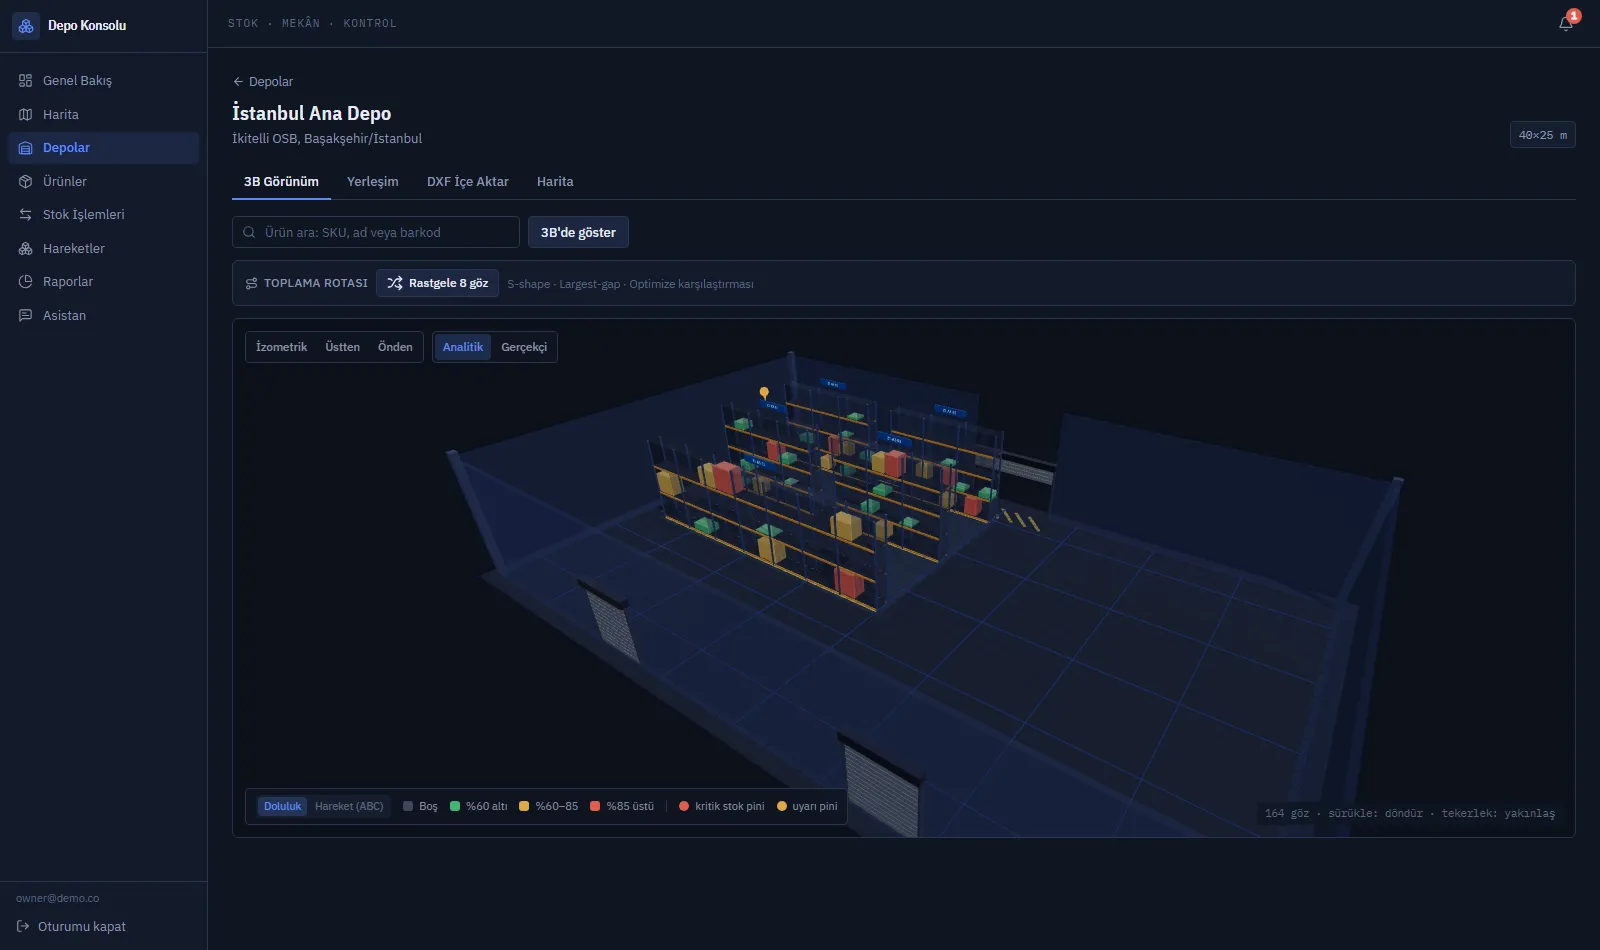The height and width of the screenshot is (950, 1600).
Task: Open the Harita tab beside DXF
Action: coord(555,182)
